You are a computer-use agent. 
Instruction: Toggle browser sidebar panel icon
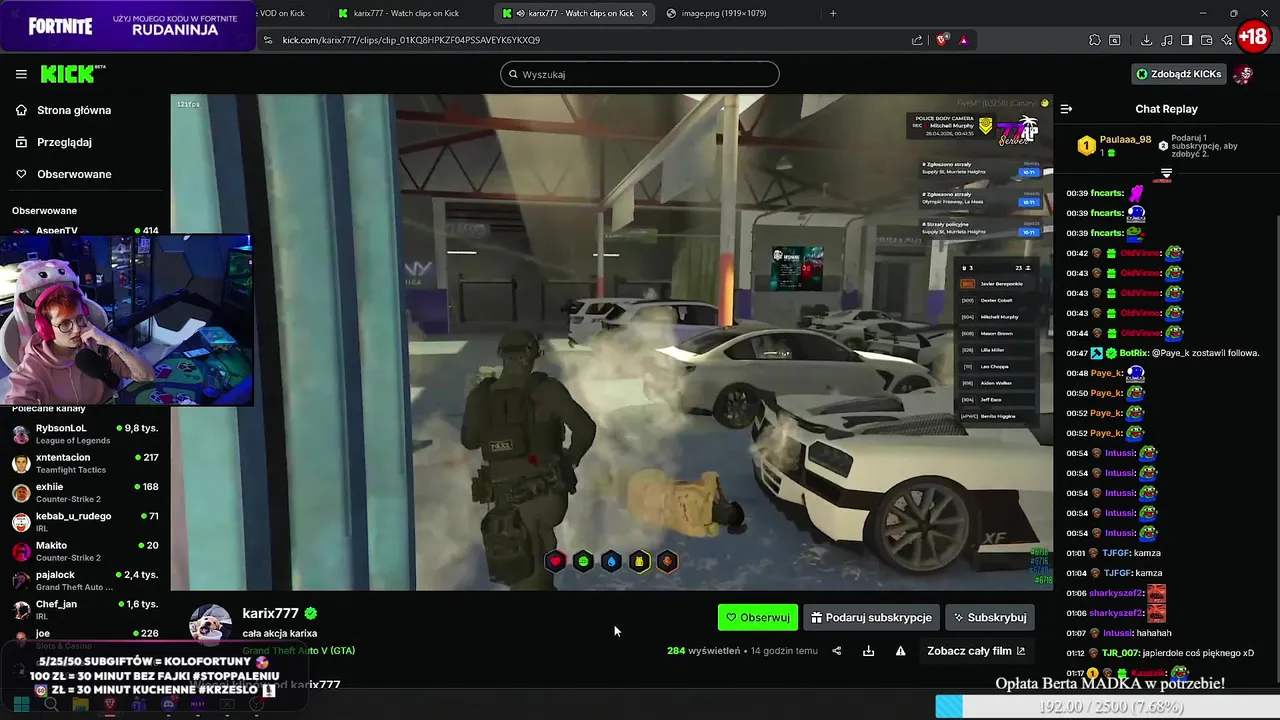pos(1186,40)
